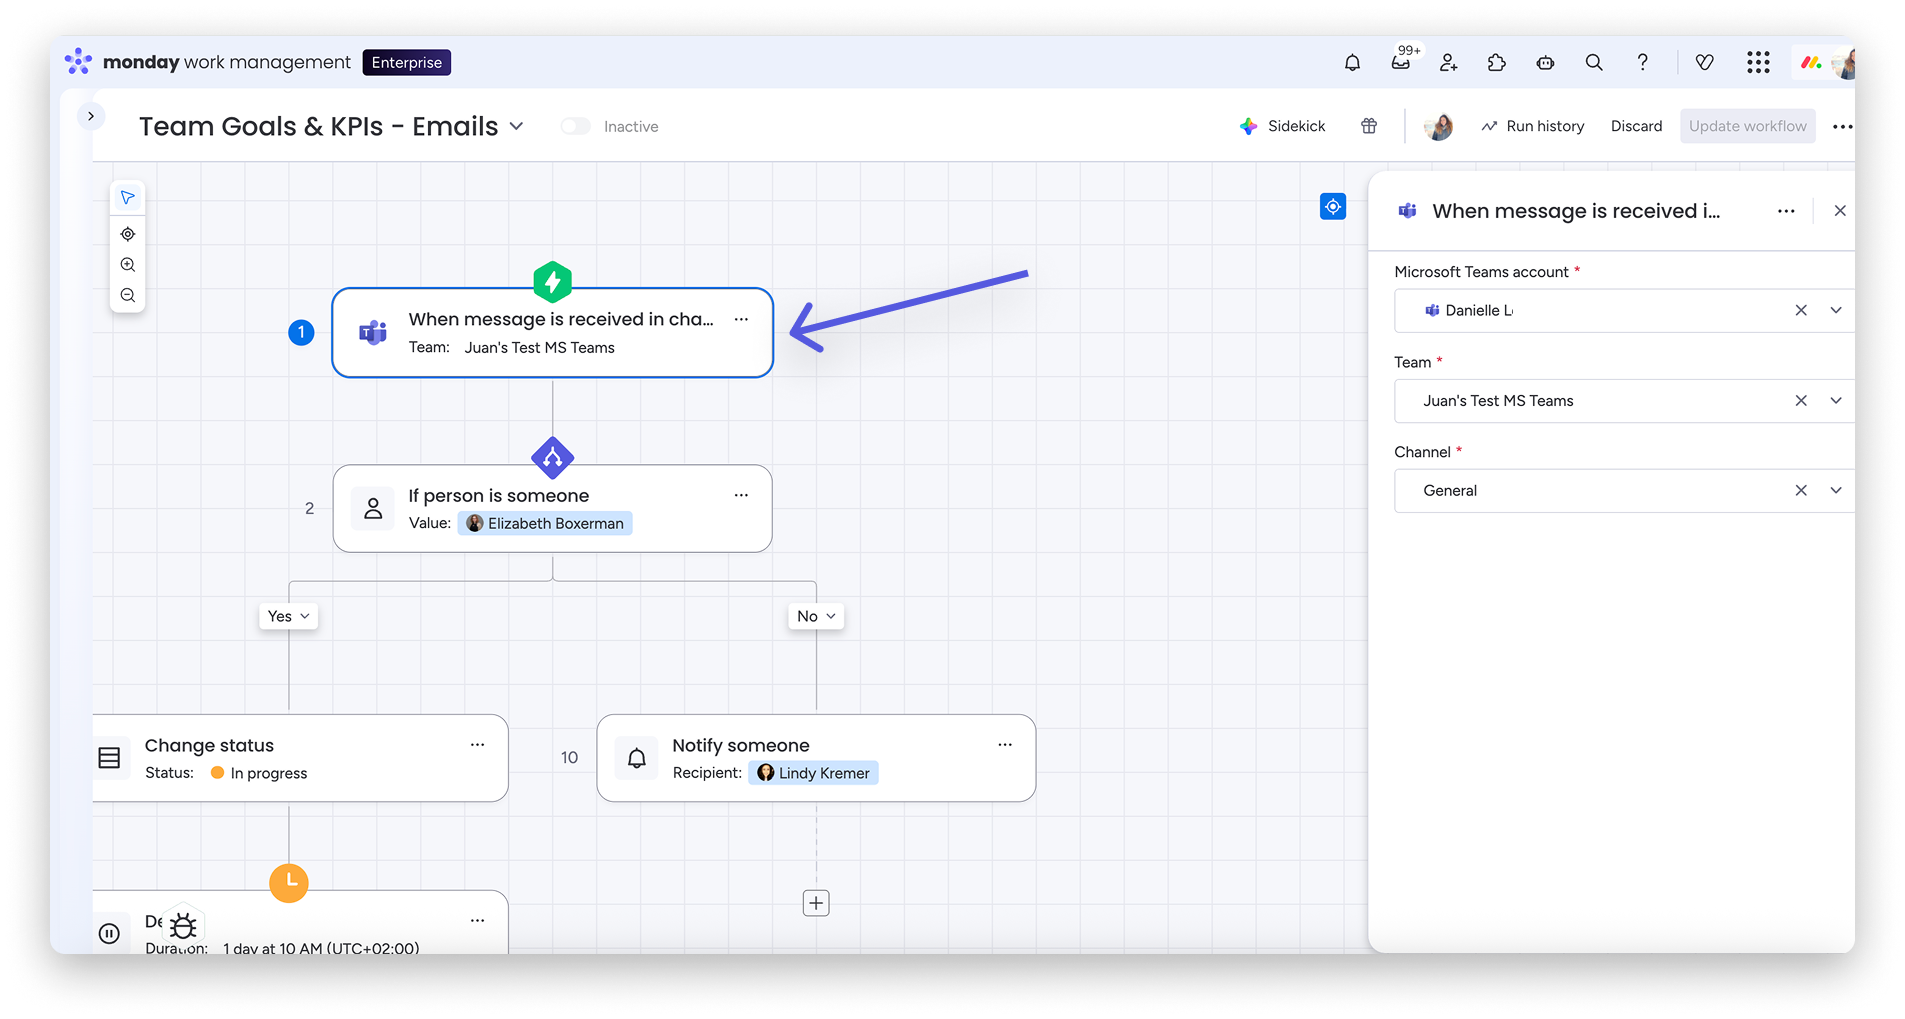Click the center-view target tool
The image size is (1905, 1019).
pos(128,234)
